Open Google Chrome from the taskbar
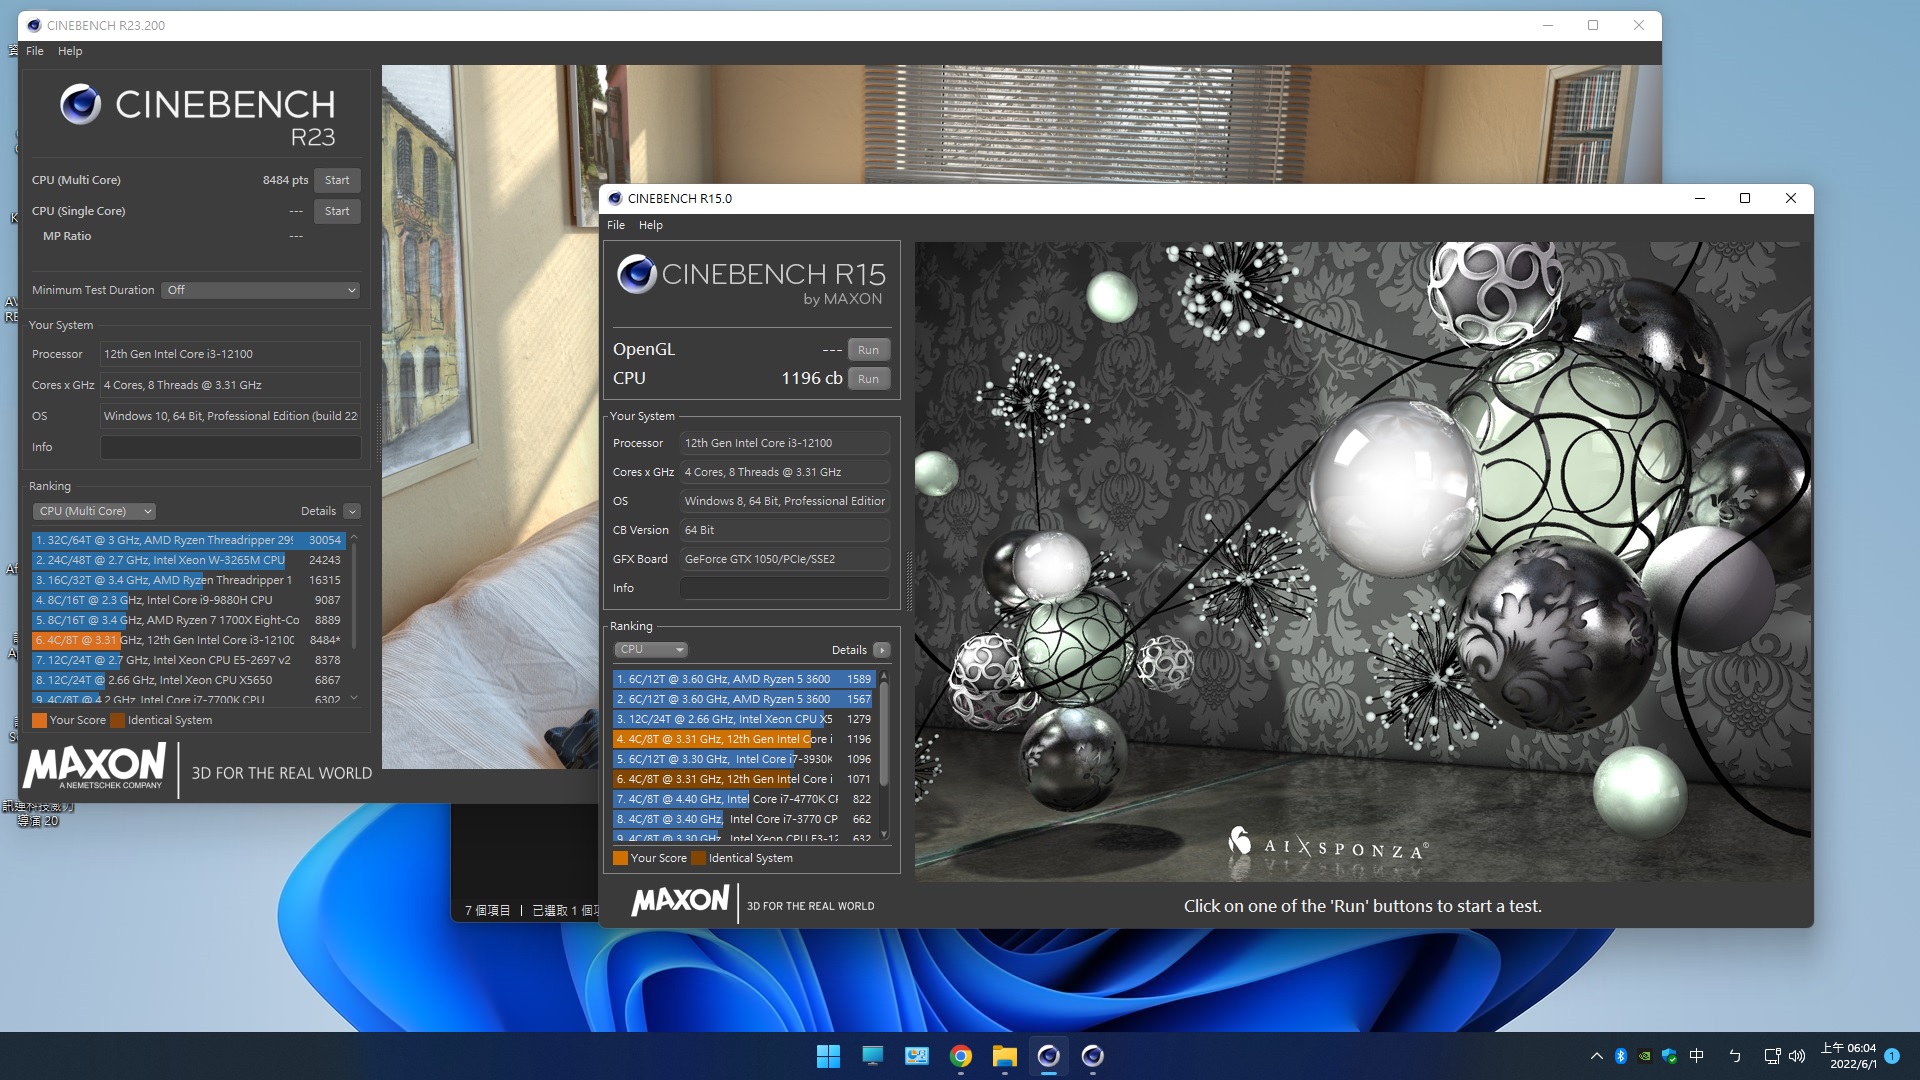Image resolution: width=1920 pixels, height=1080 pixels. 960,1056
